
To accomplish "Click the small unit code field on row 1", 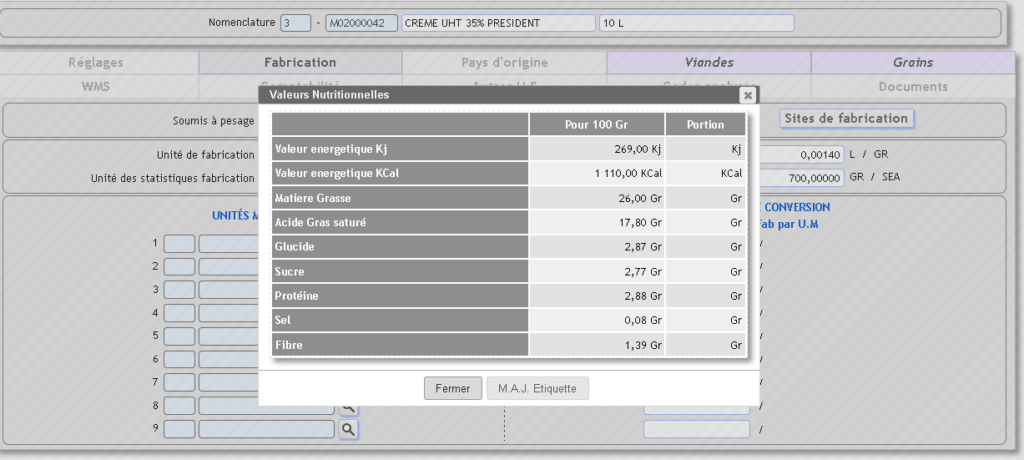I will point(179,243).
